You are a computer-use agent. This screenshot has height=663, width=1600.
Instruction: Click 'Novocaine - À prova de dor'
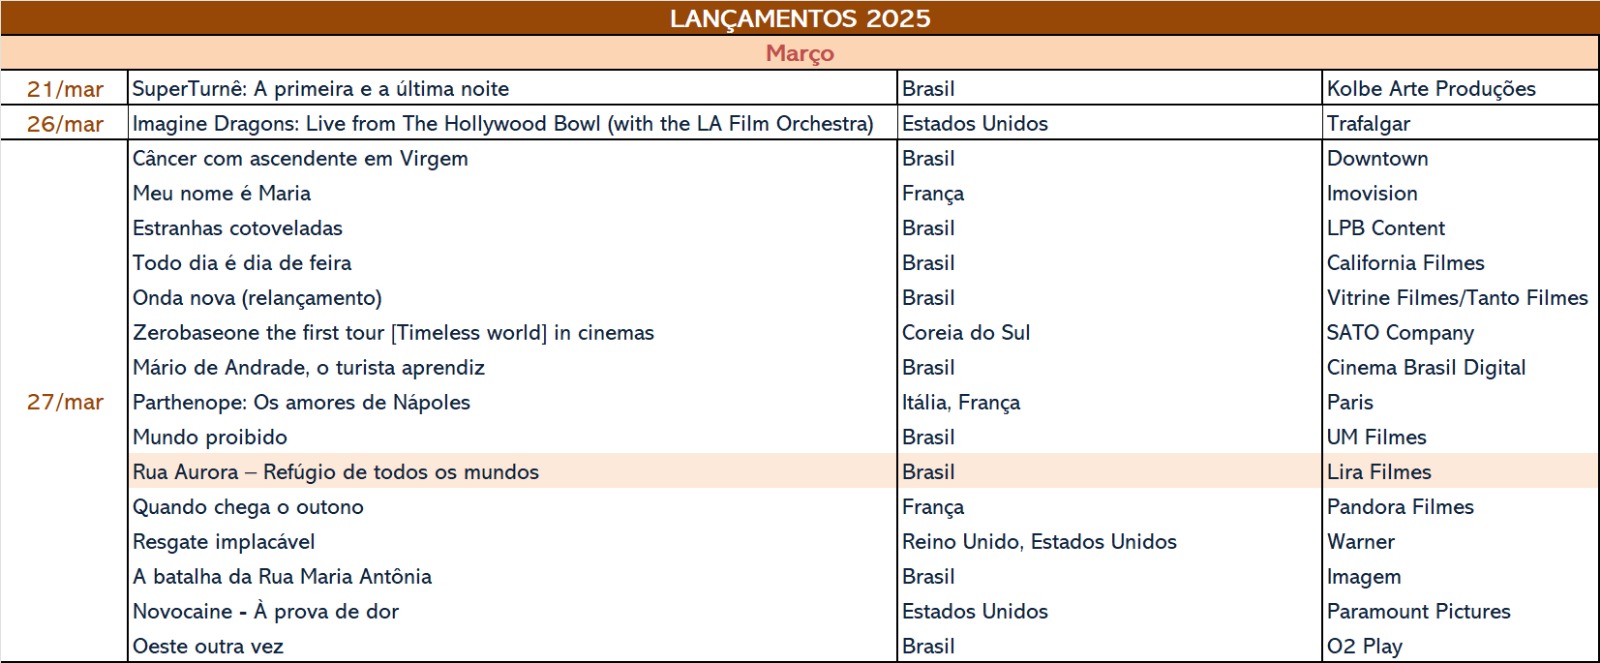pyautogui.click(x=266, y=612)
